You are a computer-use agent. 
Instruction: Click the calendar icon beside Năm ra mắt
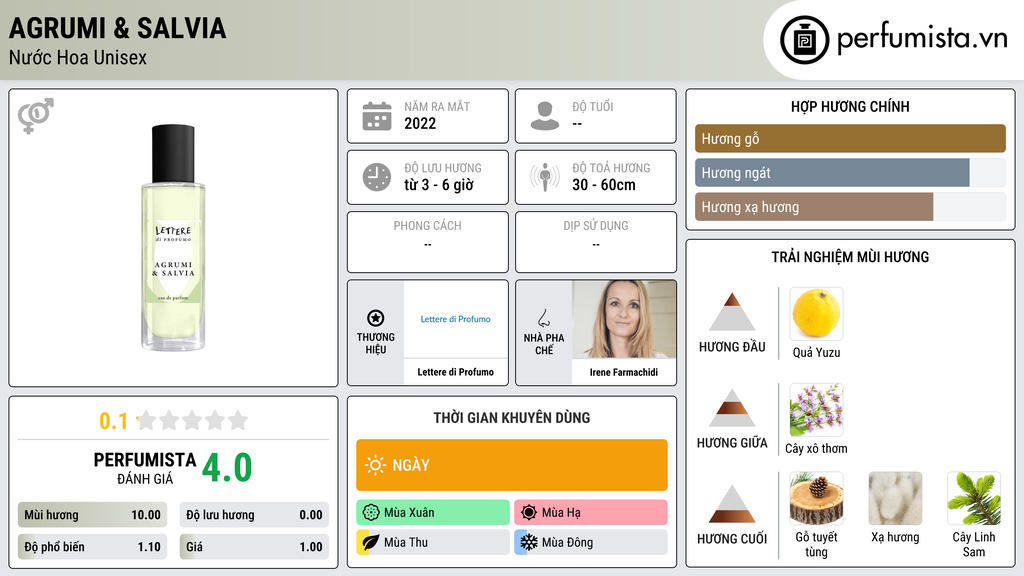(377, 116)
